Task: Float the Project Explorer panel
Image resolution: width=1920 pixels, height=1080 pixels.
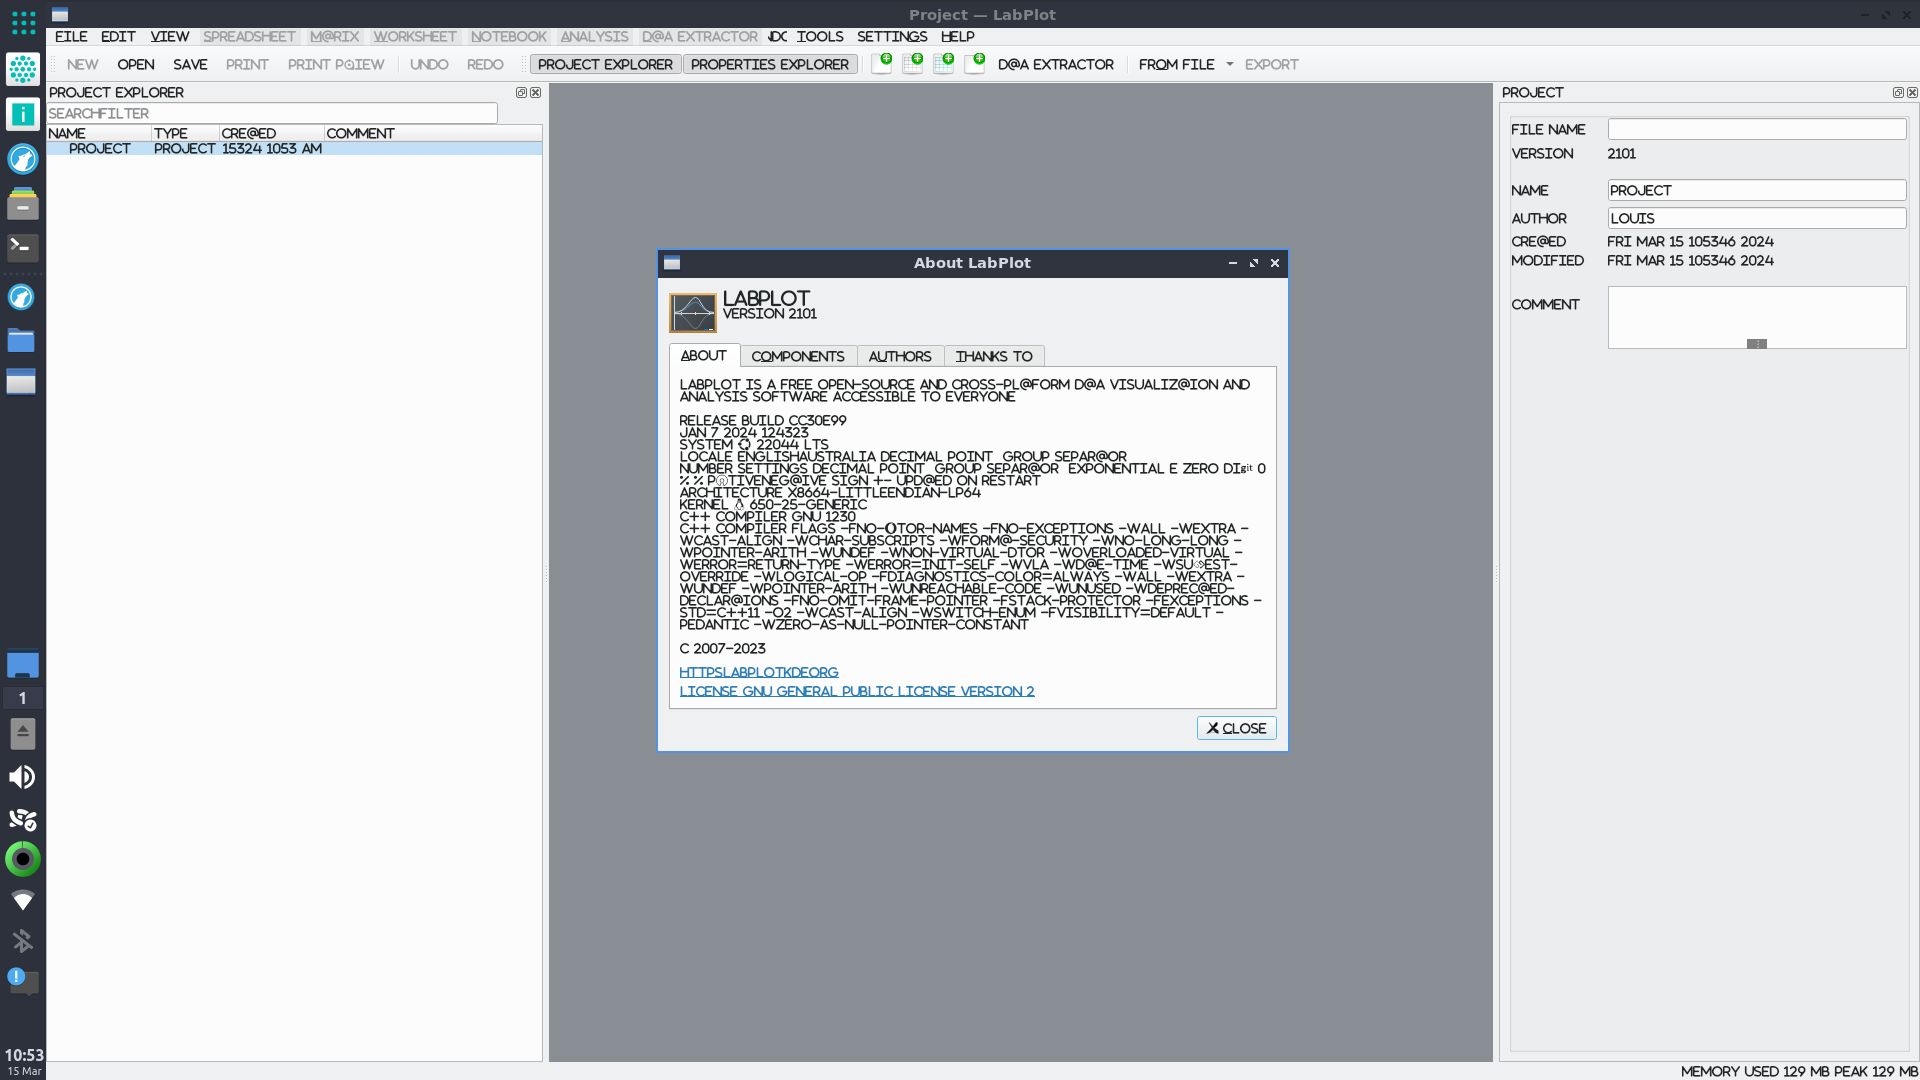Action: 520,92
